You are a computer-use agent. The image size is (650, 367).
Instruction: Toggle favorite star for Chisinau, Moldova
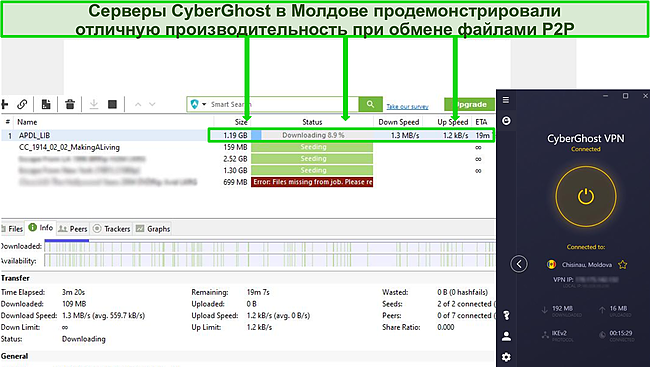pos(622,265)
